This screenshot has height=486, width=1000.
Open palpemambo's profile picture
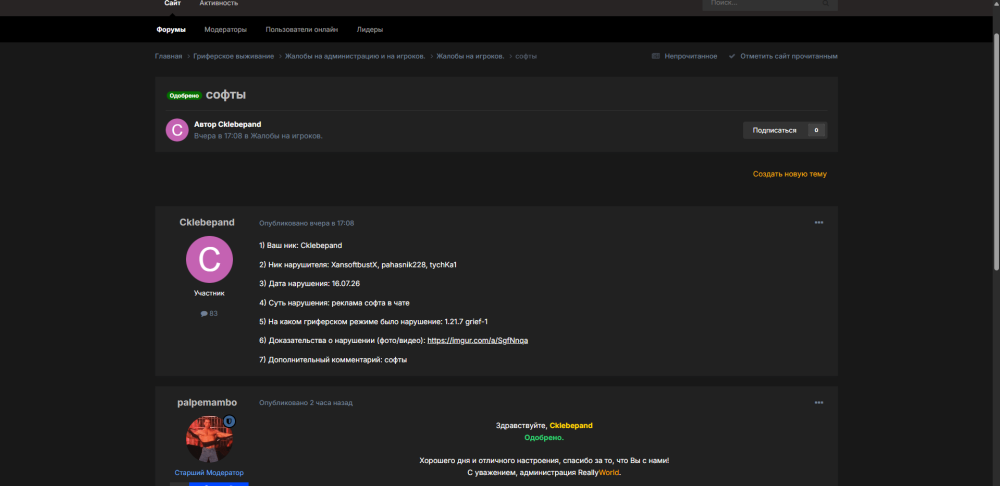pos(209,439)
